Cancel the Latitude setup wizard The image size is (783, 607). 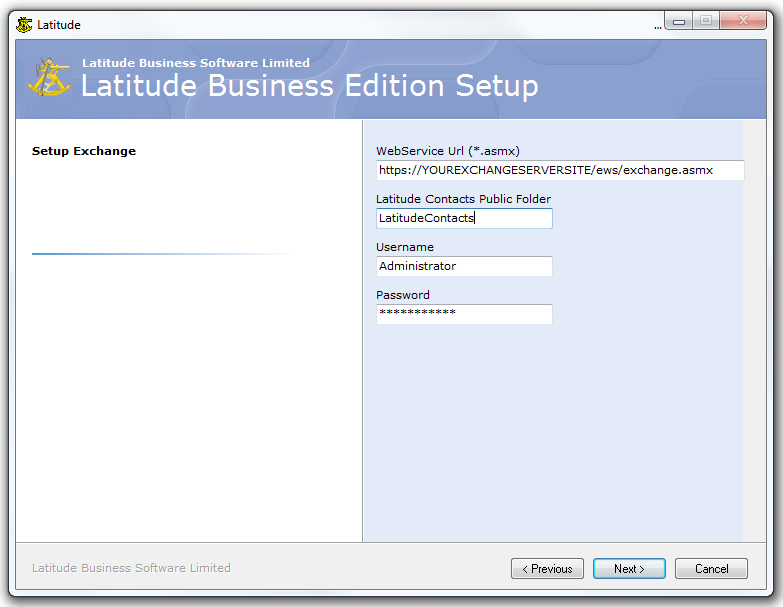click(x=711, y=569)
